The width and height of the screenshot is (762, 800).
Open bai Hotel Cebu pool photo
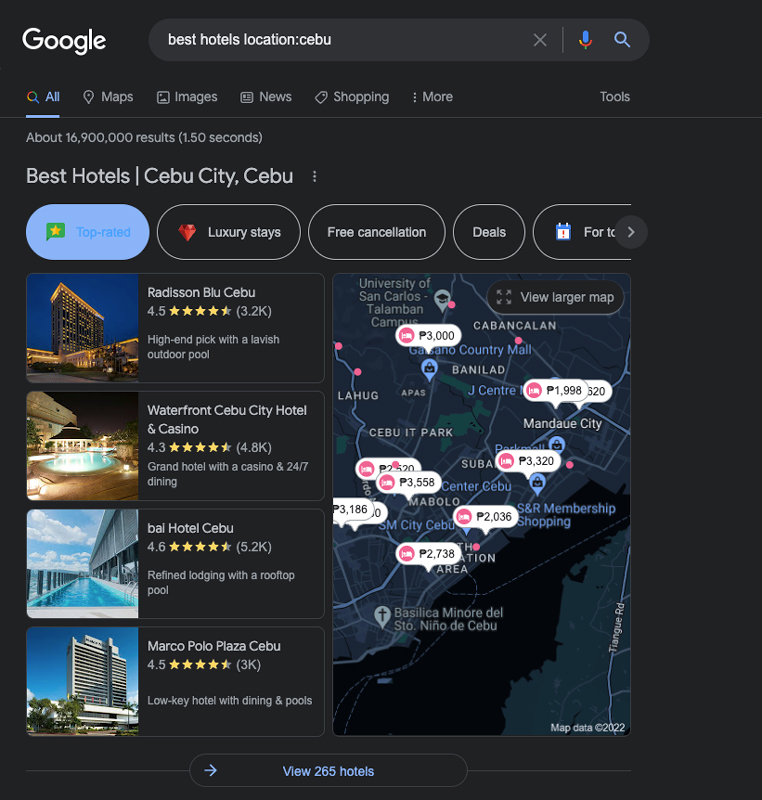[x=83, y=564]
